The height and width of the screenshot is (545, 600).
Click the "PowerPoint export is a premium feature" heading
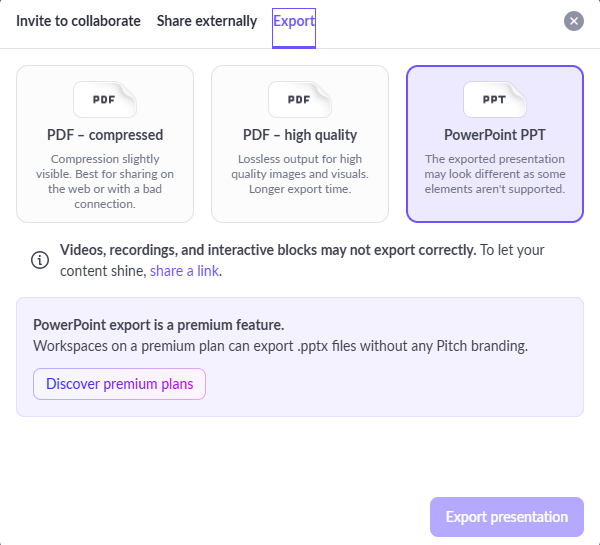tap(159, 325)
